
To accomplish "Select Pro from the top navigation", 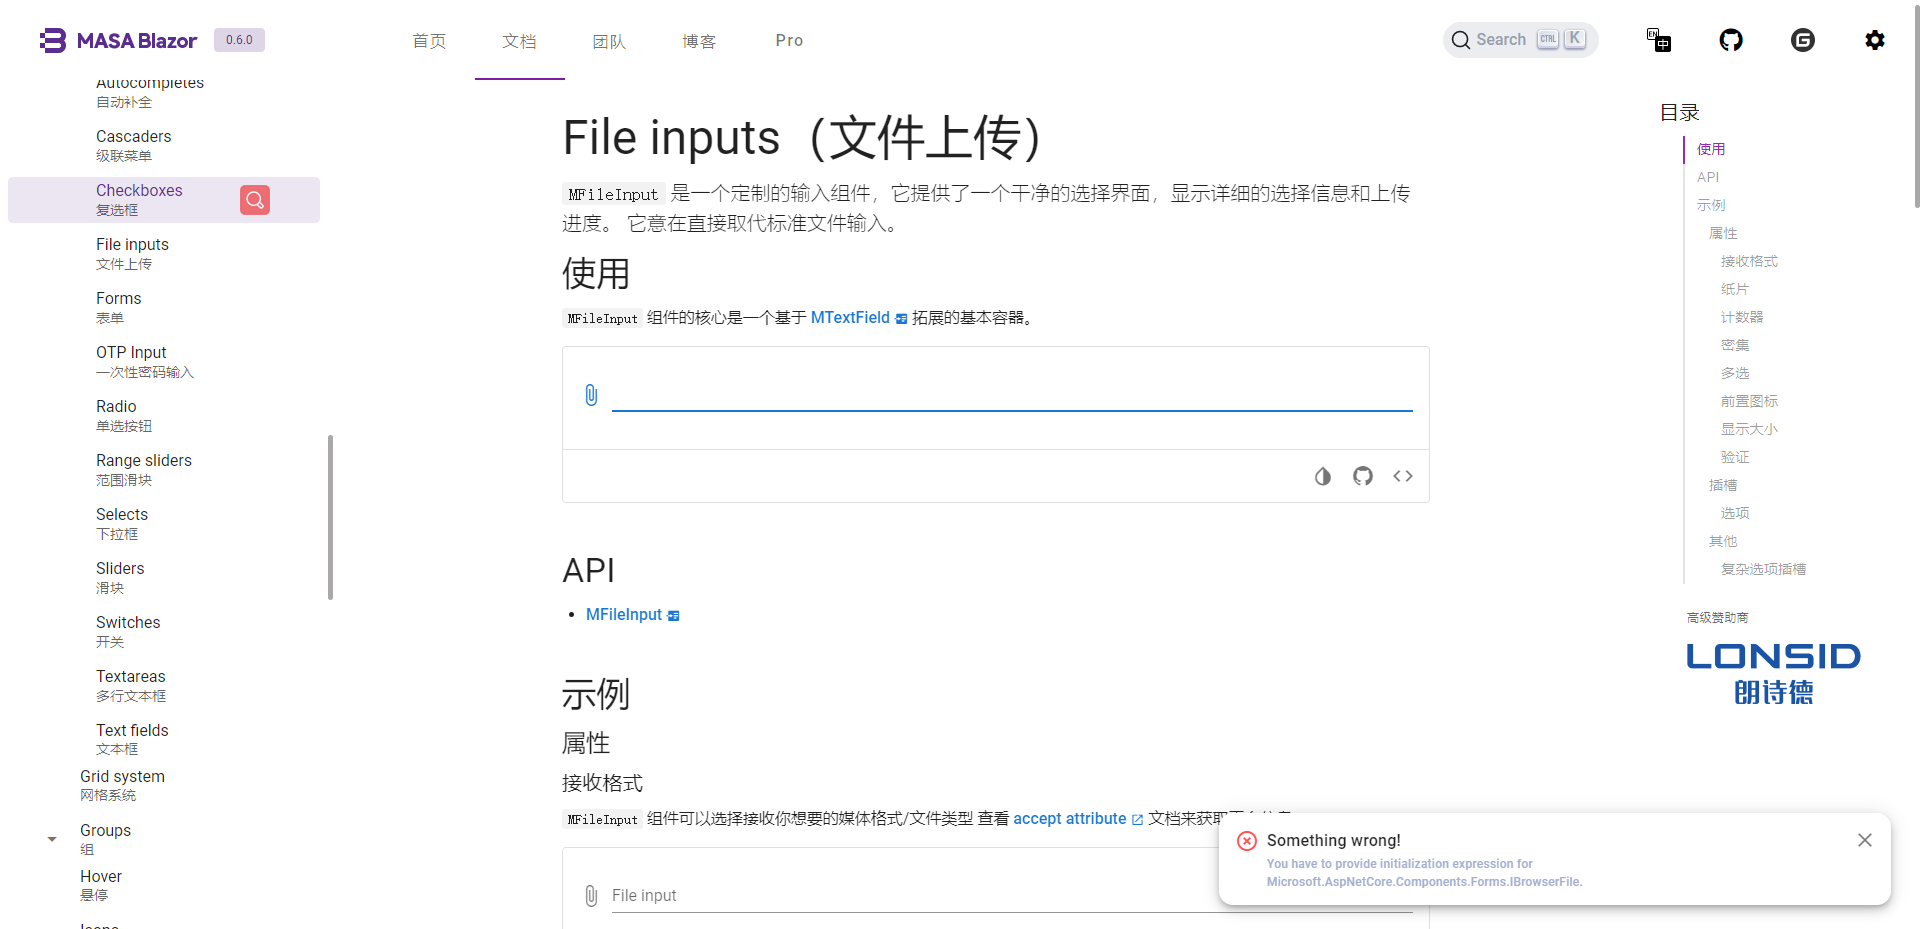I will point(789,40).
